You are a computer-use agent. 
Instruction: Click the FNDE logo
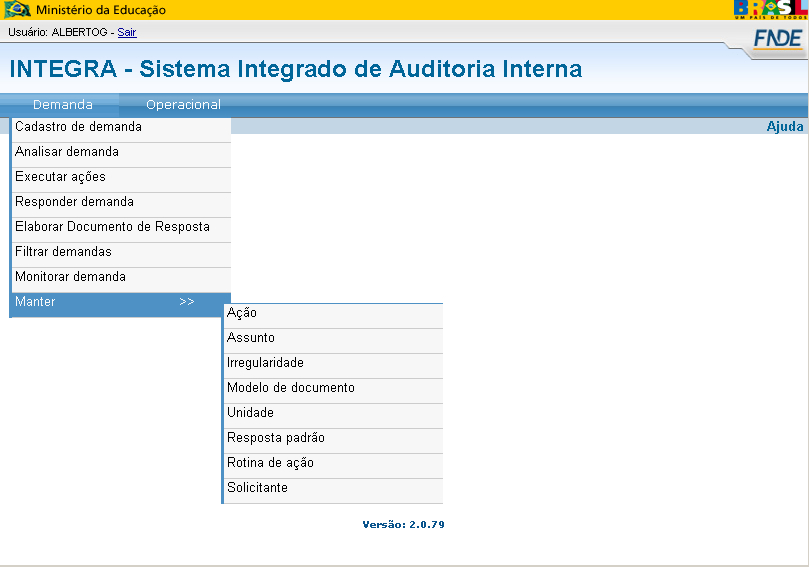click(x=778, y=39)
